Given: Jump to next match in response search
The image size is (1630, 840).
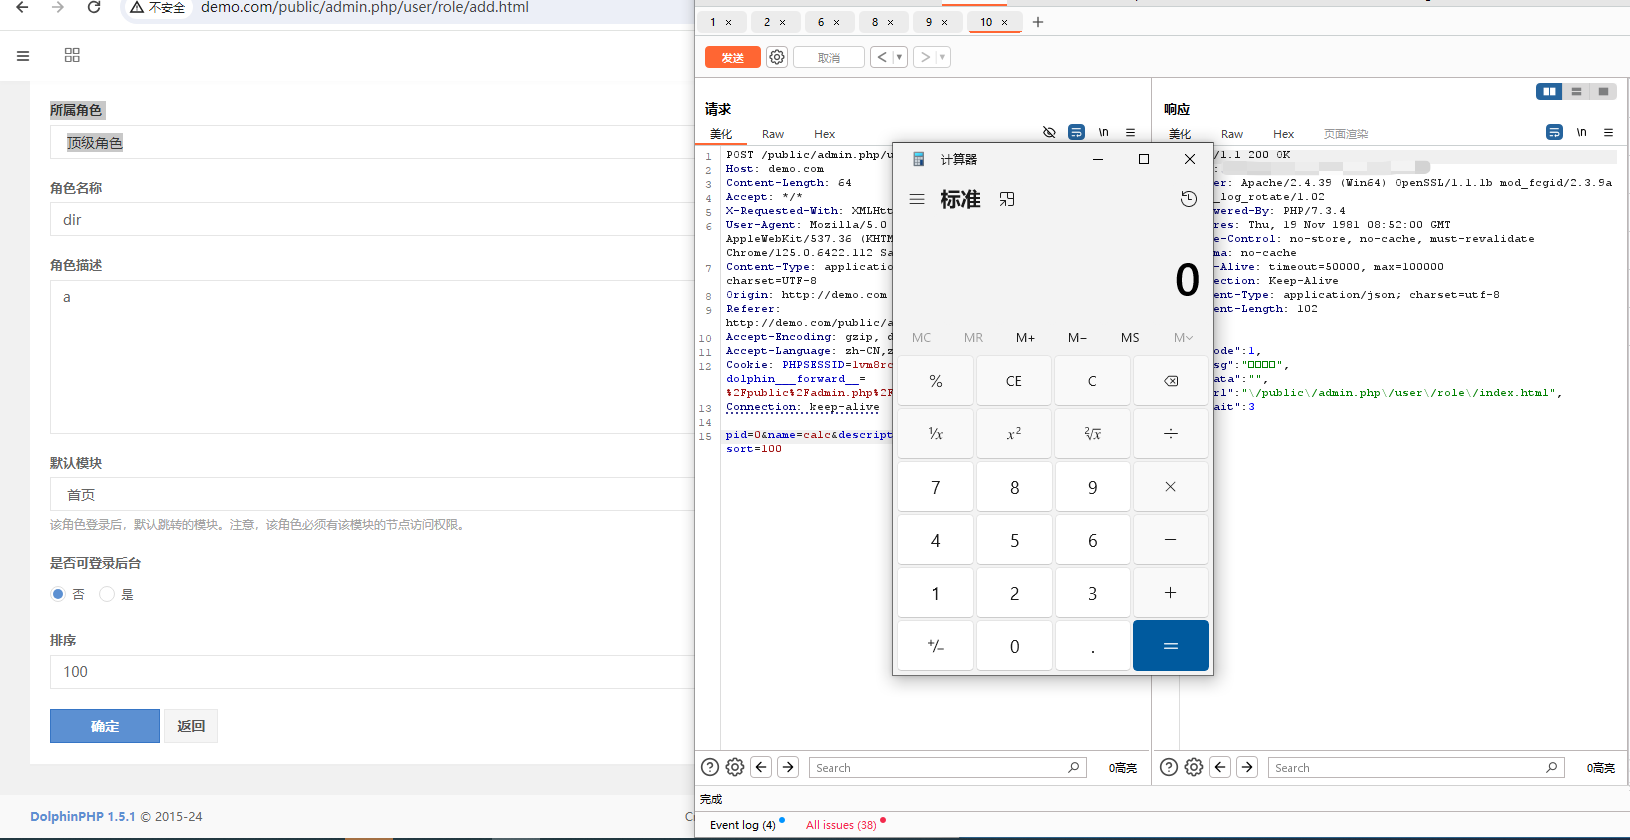Looking at the screenshot, I should tap(1247, 767).
